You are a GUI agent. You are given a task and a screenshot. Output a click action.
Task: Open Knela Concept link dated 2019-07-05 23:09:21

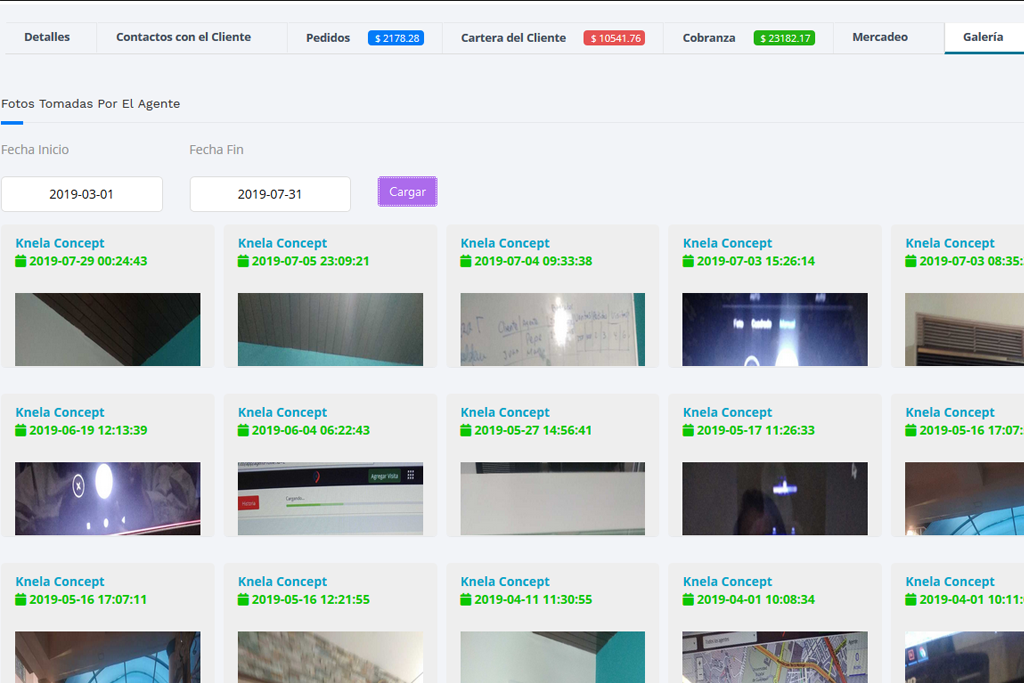[x=283, y=243]
